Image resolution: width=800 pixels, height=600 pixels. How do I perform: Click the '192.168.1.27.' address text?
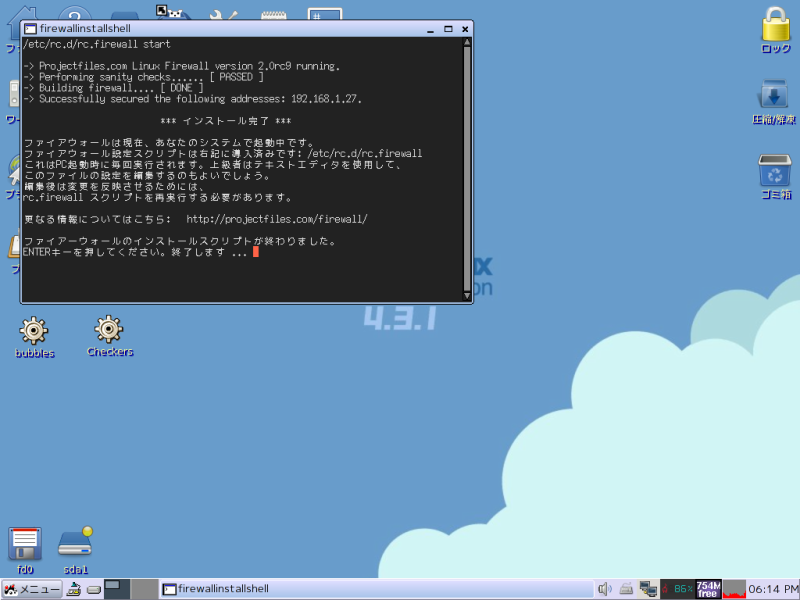click(326, 99)
